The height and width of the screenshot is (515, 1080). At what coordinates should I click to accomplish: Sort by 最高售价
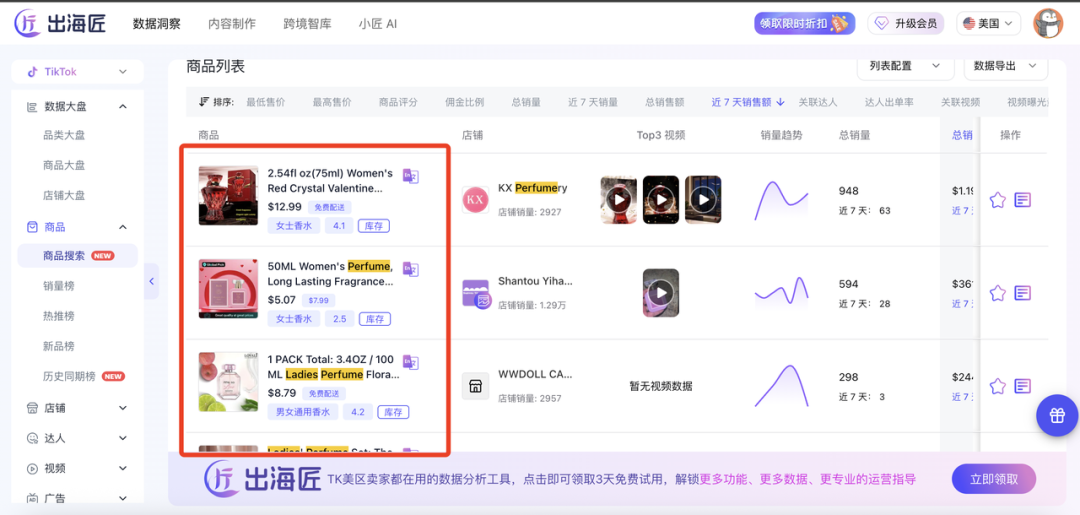[x=332, y=102]
